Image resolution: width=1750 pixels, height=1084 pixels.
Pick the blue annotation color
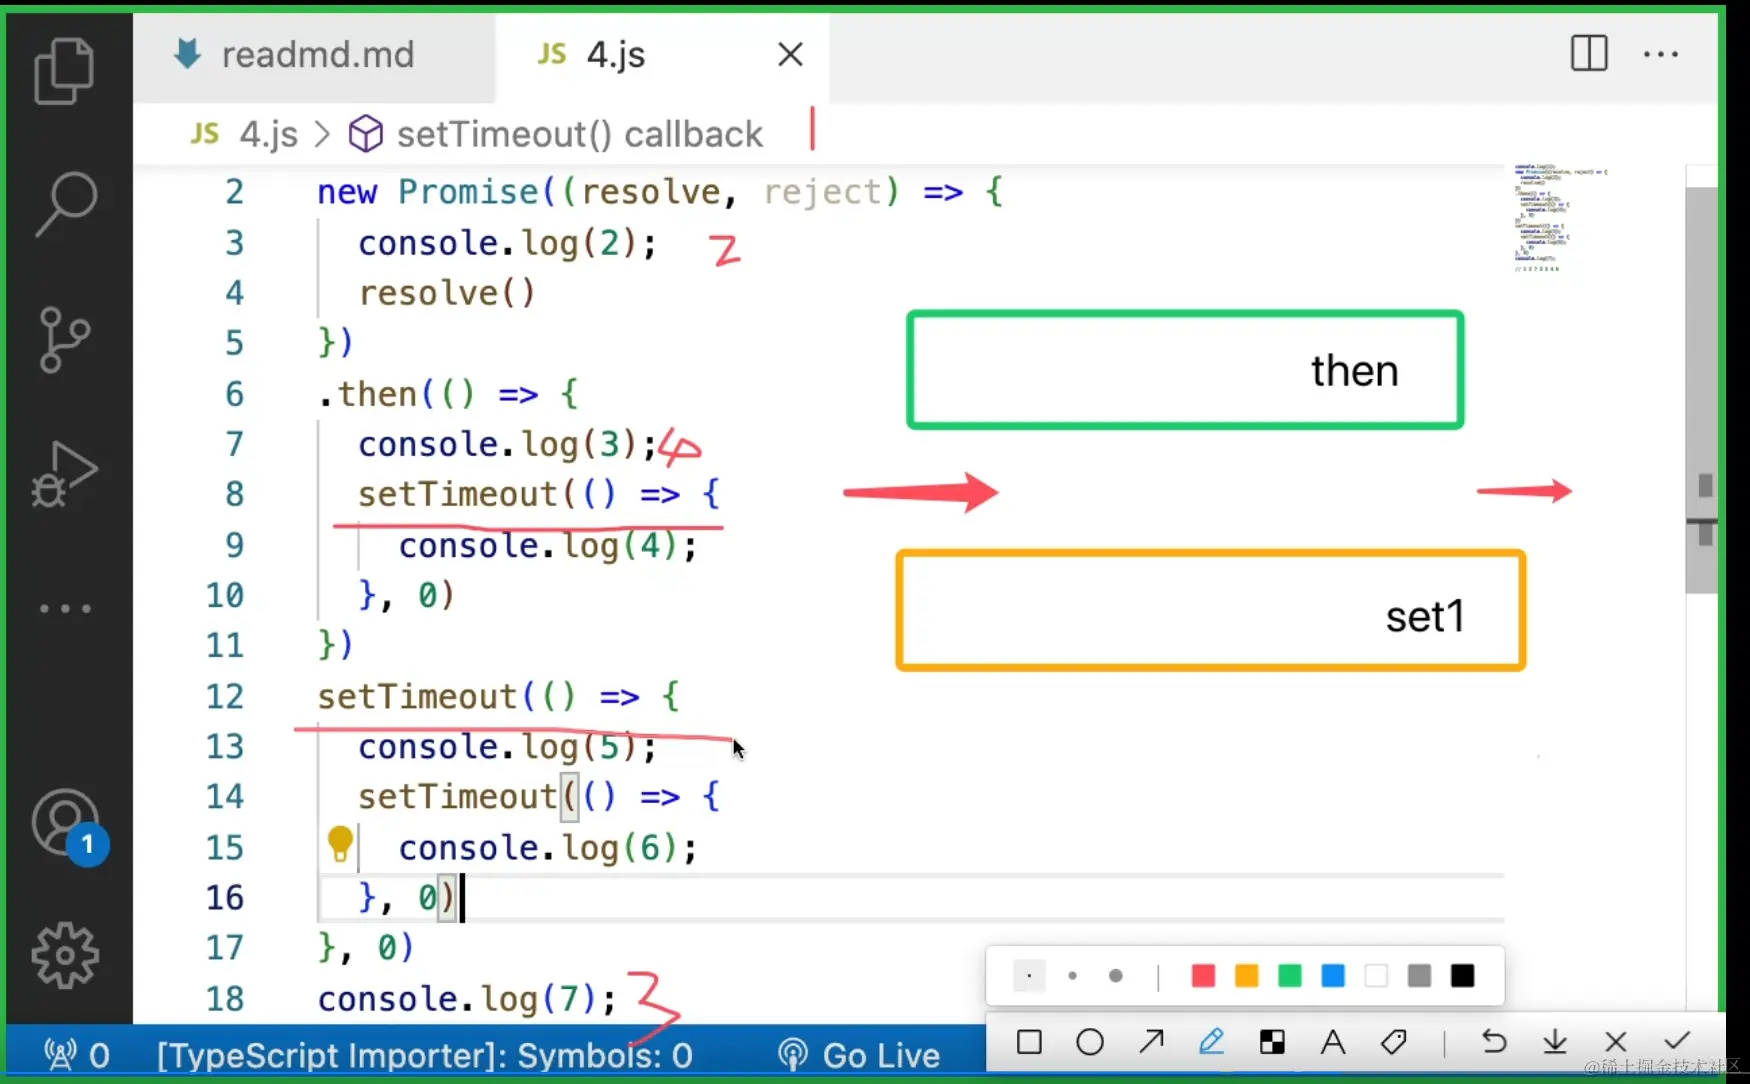coord(1333,976)
